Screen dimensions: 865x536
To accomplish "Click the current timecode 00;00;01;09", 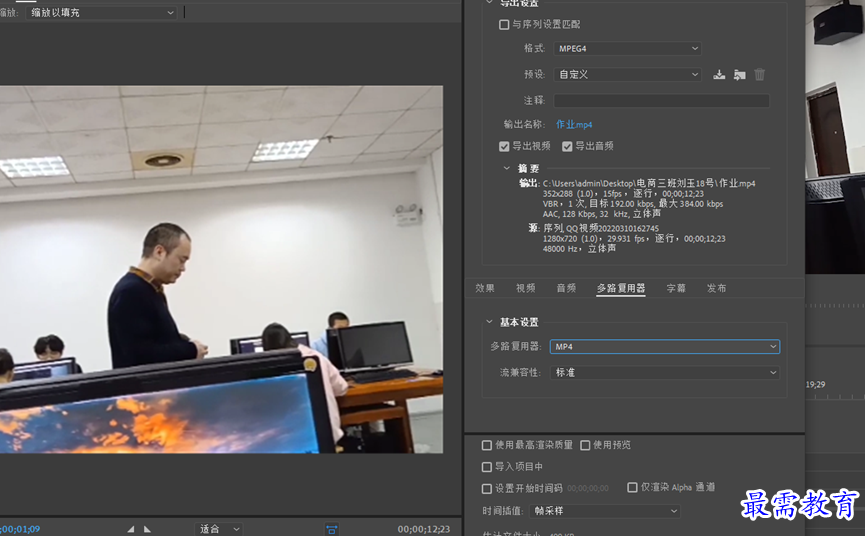I will [20, 529].
